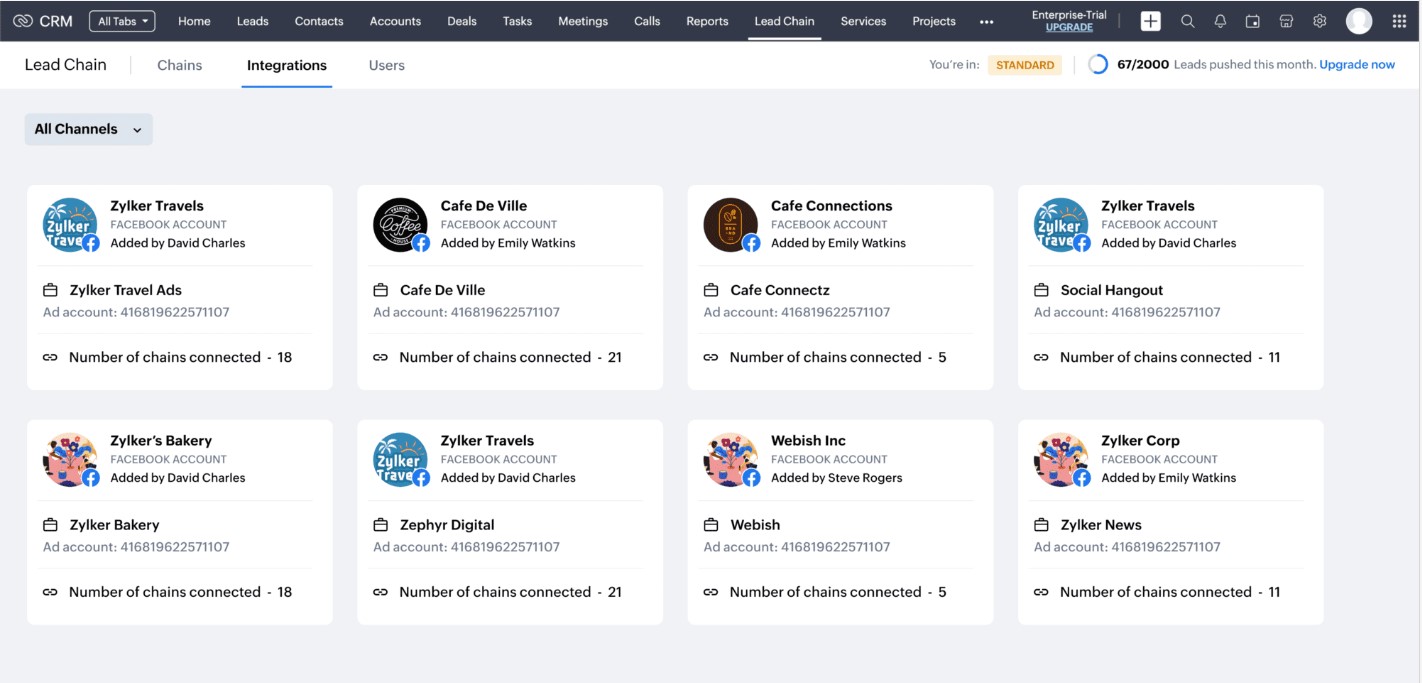Image resolution: width=1422 pixels, height=683 pixels.
Task: Open the Reports tab
Action: (x=707, y=21)
